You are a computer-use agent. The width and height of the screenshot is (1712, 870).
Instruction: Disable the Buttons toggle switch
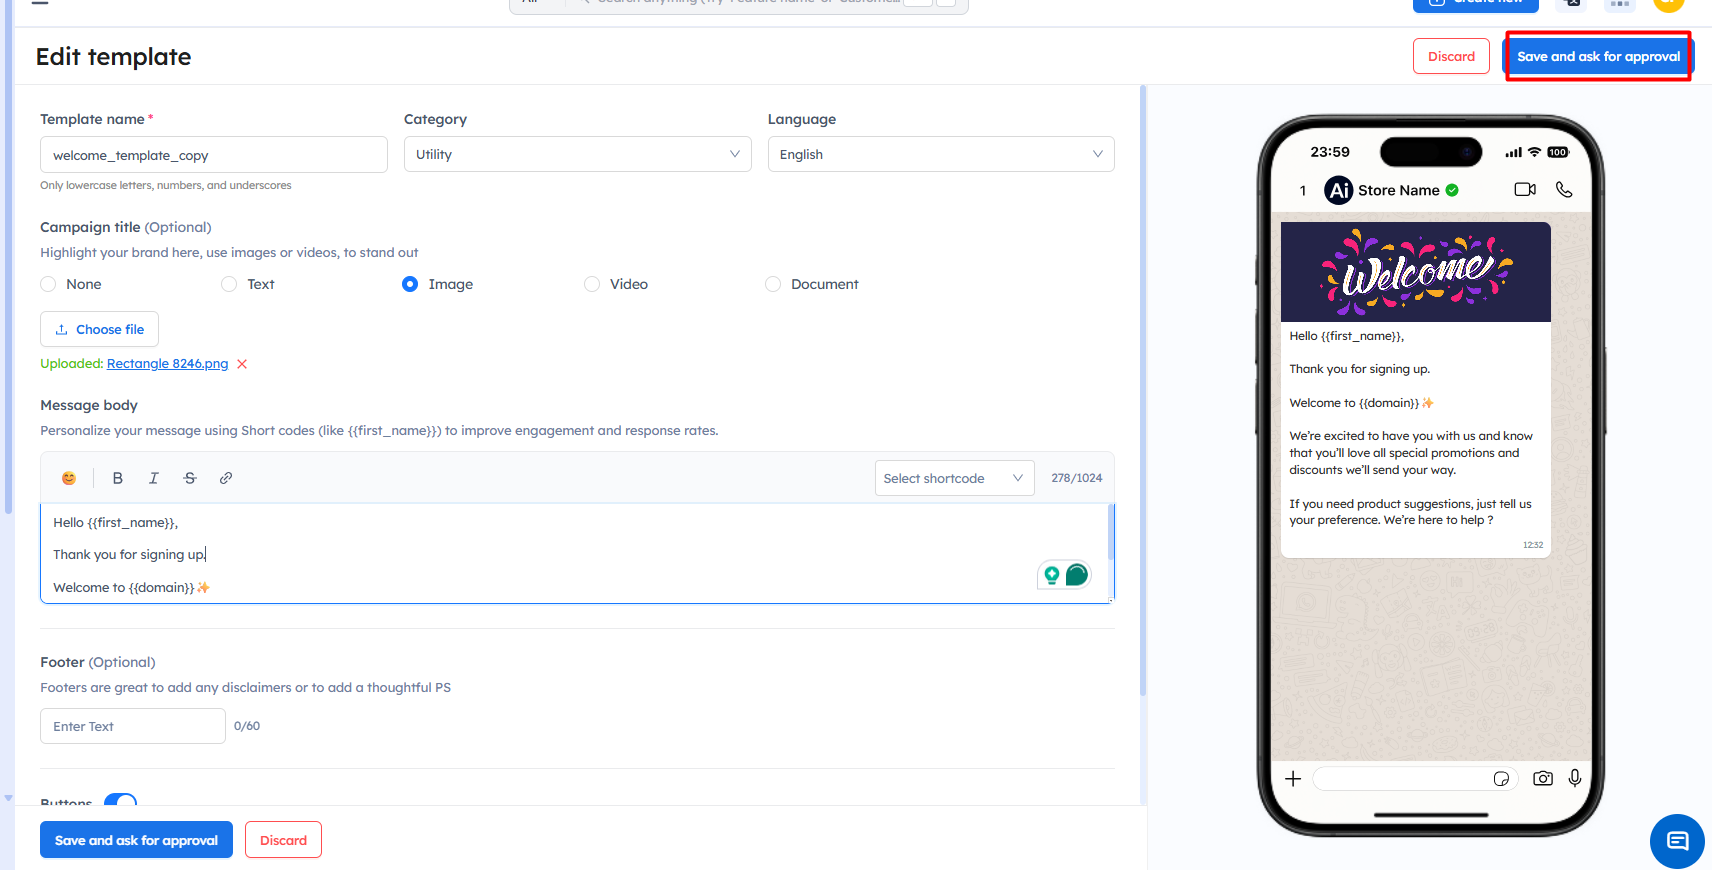(120, 800)
